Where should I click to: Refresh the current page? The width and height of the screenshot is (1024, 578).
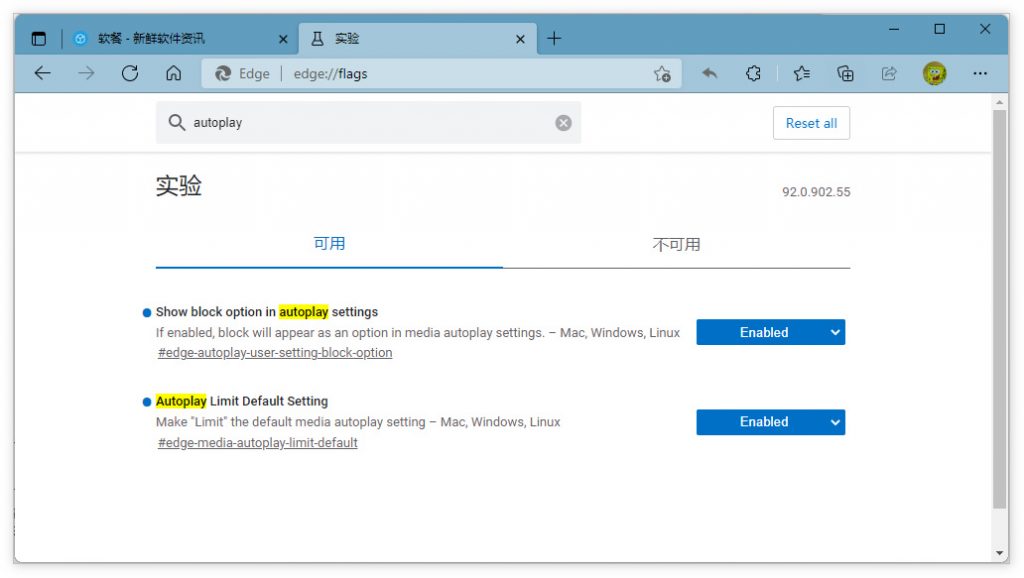[129, 73]
